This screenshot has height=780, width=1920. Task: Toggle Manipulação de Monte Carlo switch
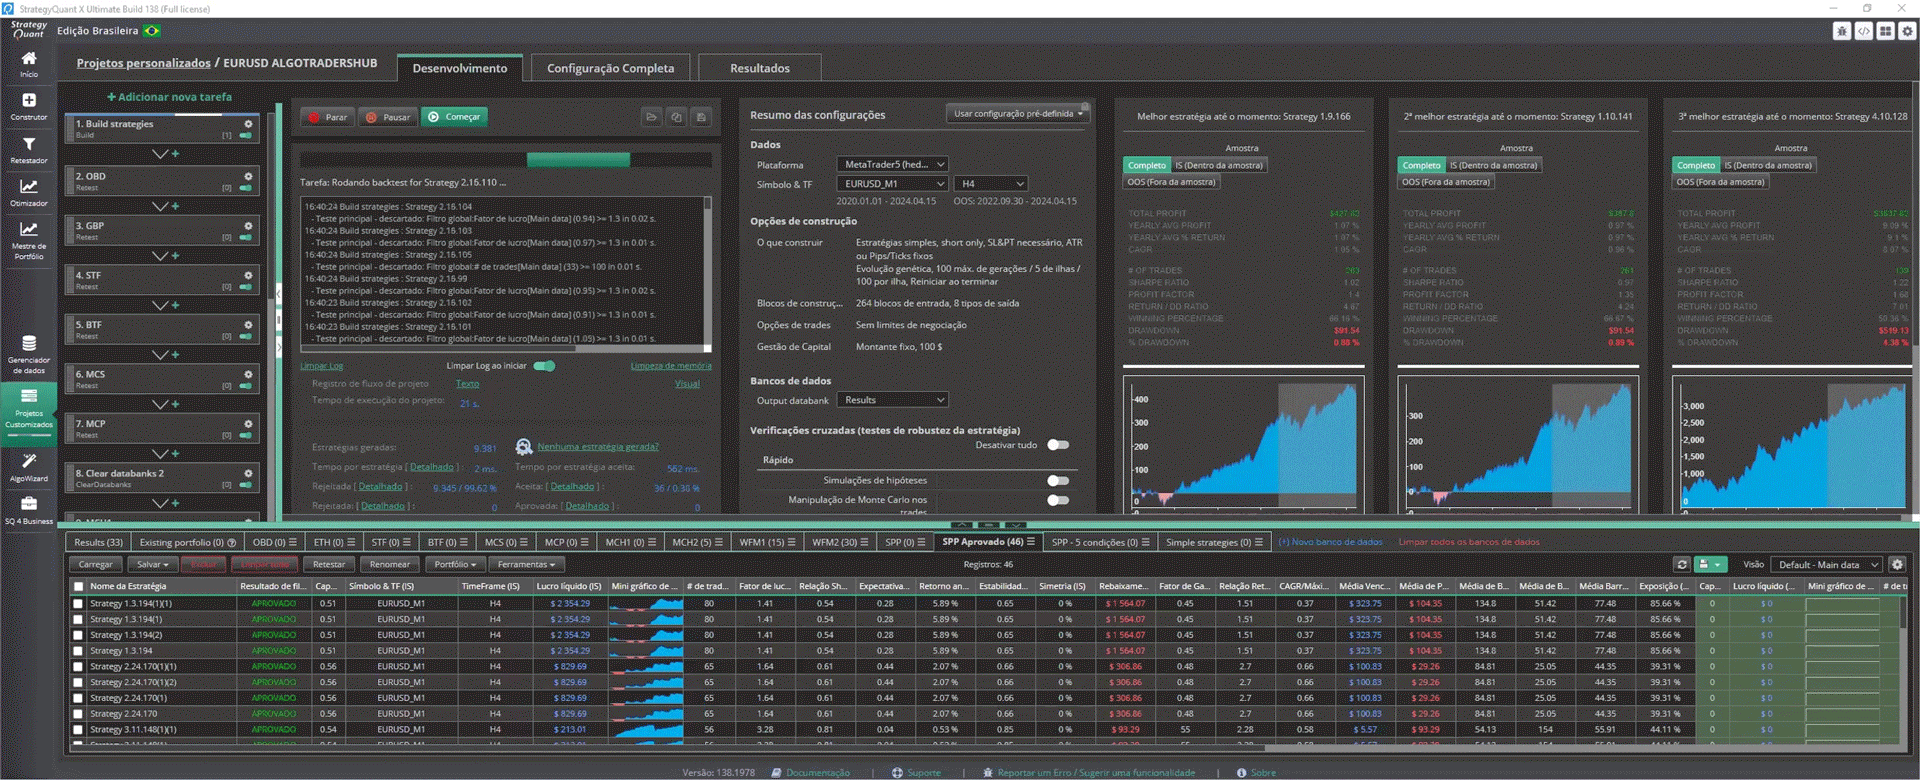1058,500
